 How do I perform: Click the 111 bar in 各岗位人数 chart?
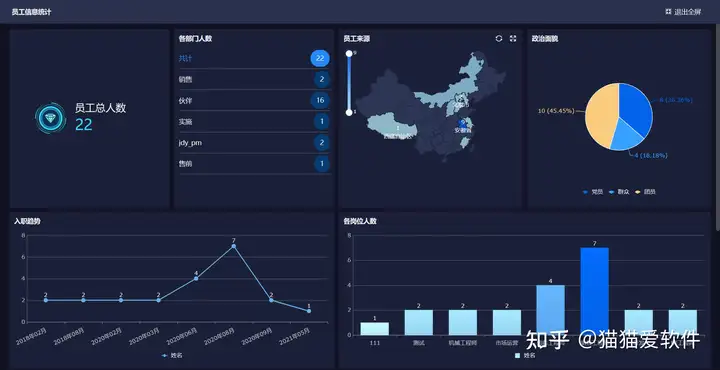coord(375,329)
